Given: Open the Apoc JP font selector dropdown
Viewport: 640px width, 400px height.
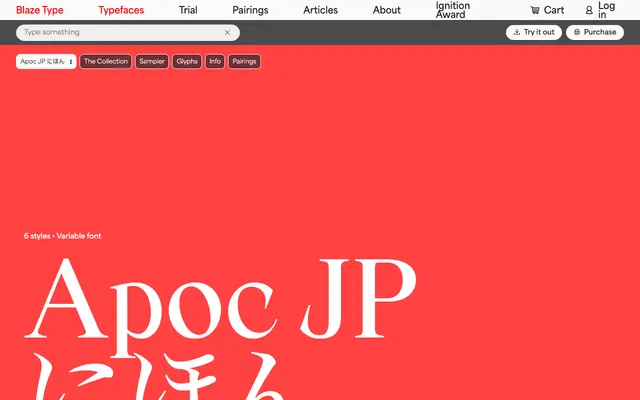Looking at the screenshot, I should click(46, 62).
